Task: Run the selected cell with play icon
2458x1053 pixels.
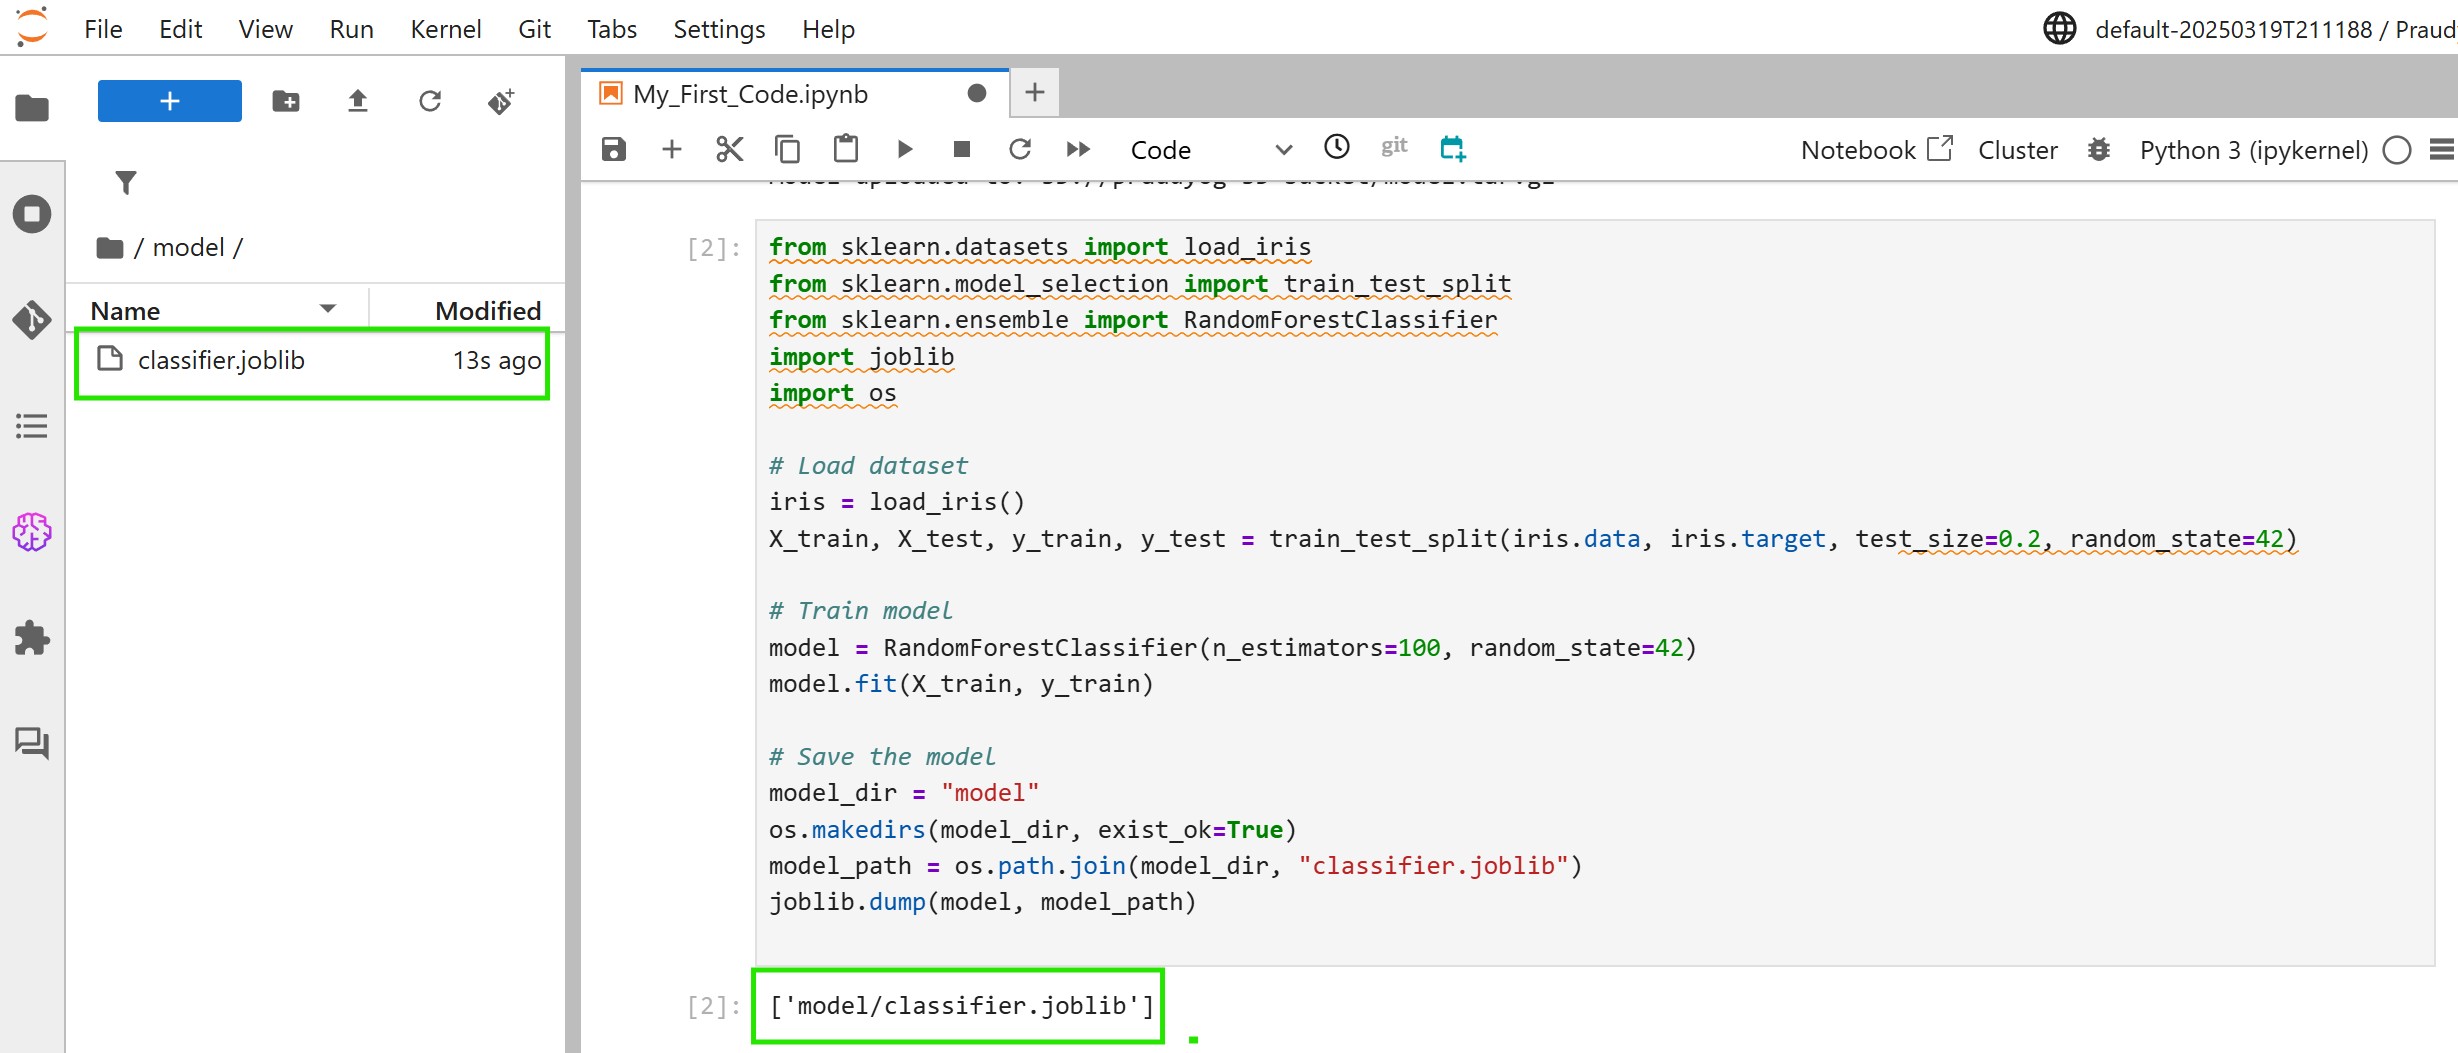Action: (x=904, y=150)
